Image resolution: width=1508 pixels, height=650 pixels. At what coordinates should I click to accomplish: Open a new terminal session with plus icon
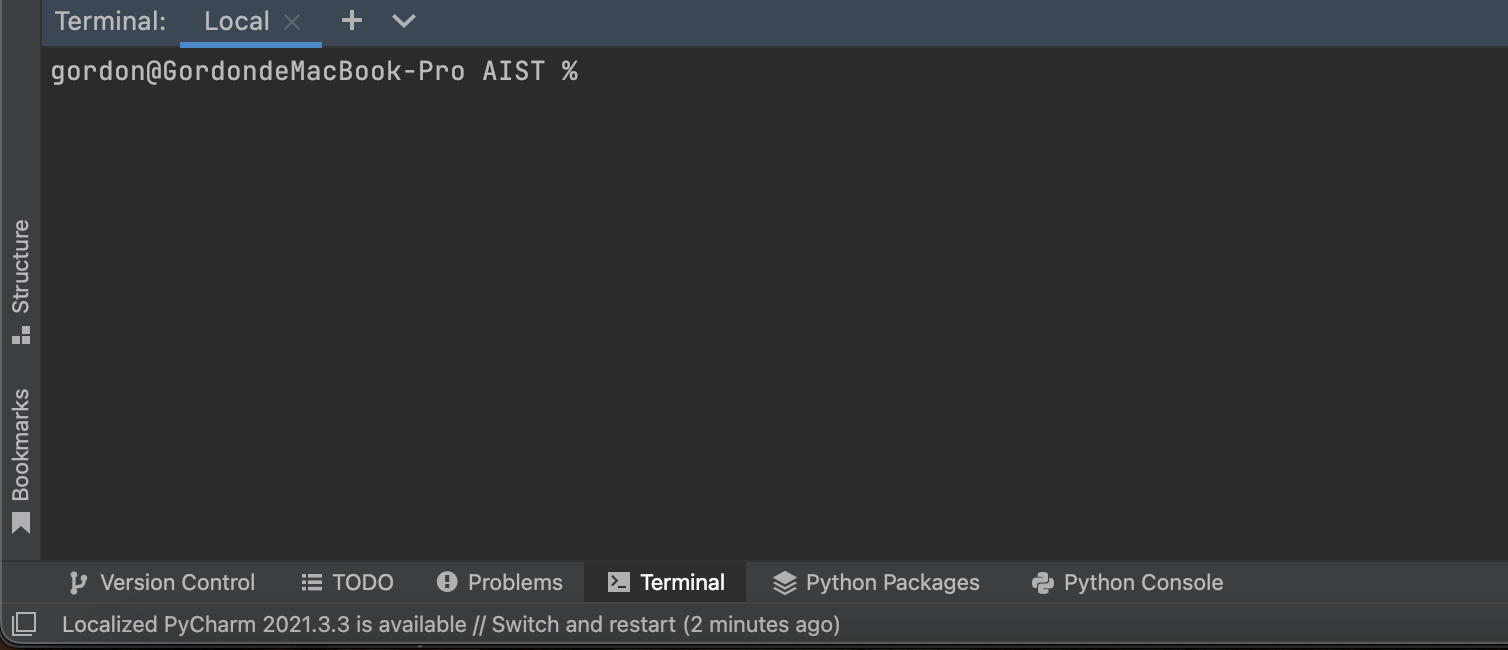[351, 21]
